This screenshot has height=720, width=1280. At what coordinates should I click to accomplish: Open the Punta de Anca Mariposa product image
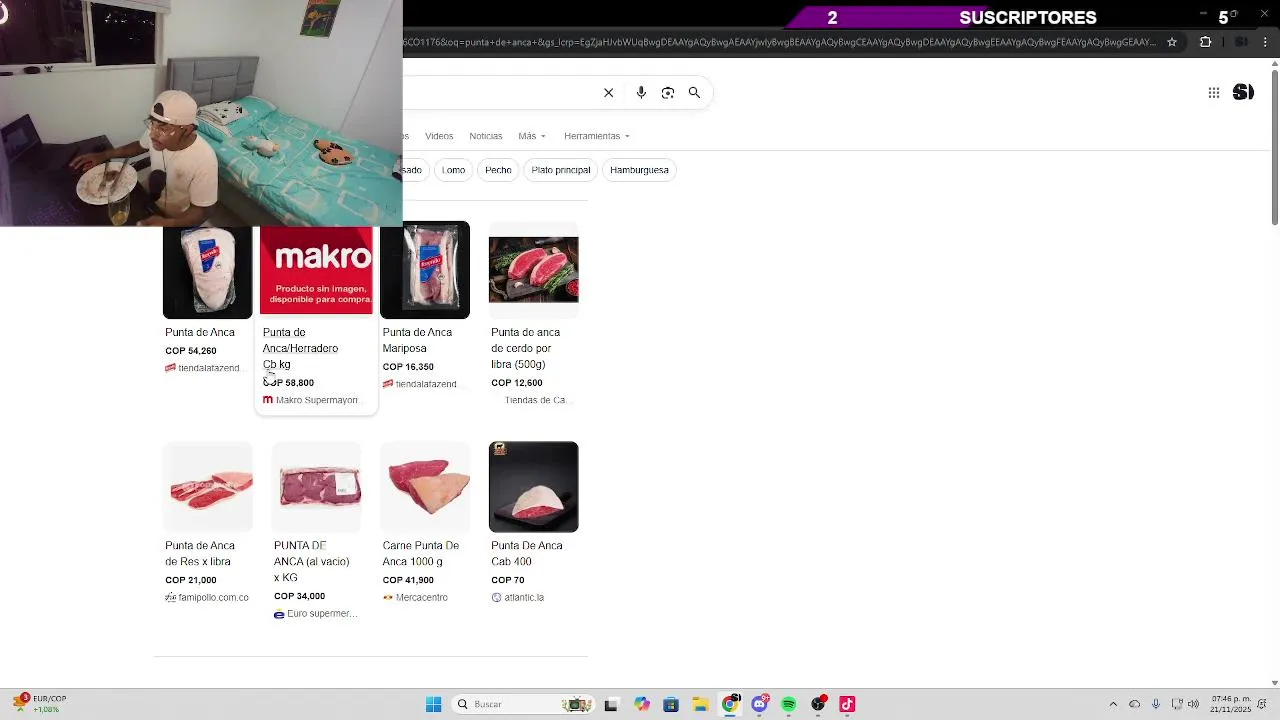pos(425,270)
